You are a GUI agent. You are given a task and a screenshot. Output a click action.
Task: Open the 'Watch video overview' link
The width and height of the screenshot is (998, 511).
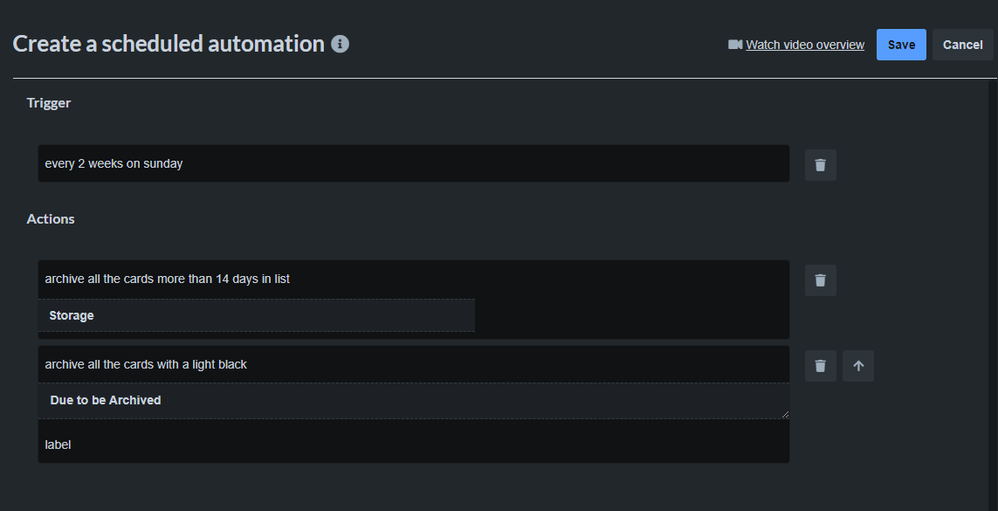(x=805, y=45)
